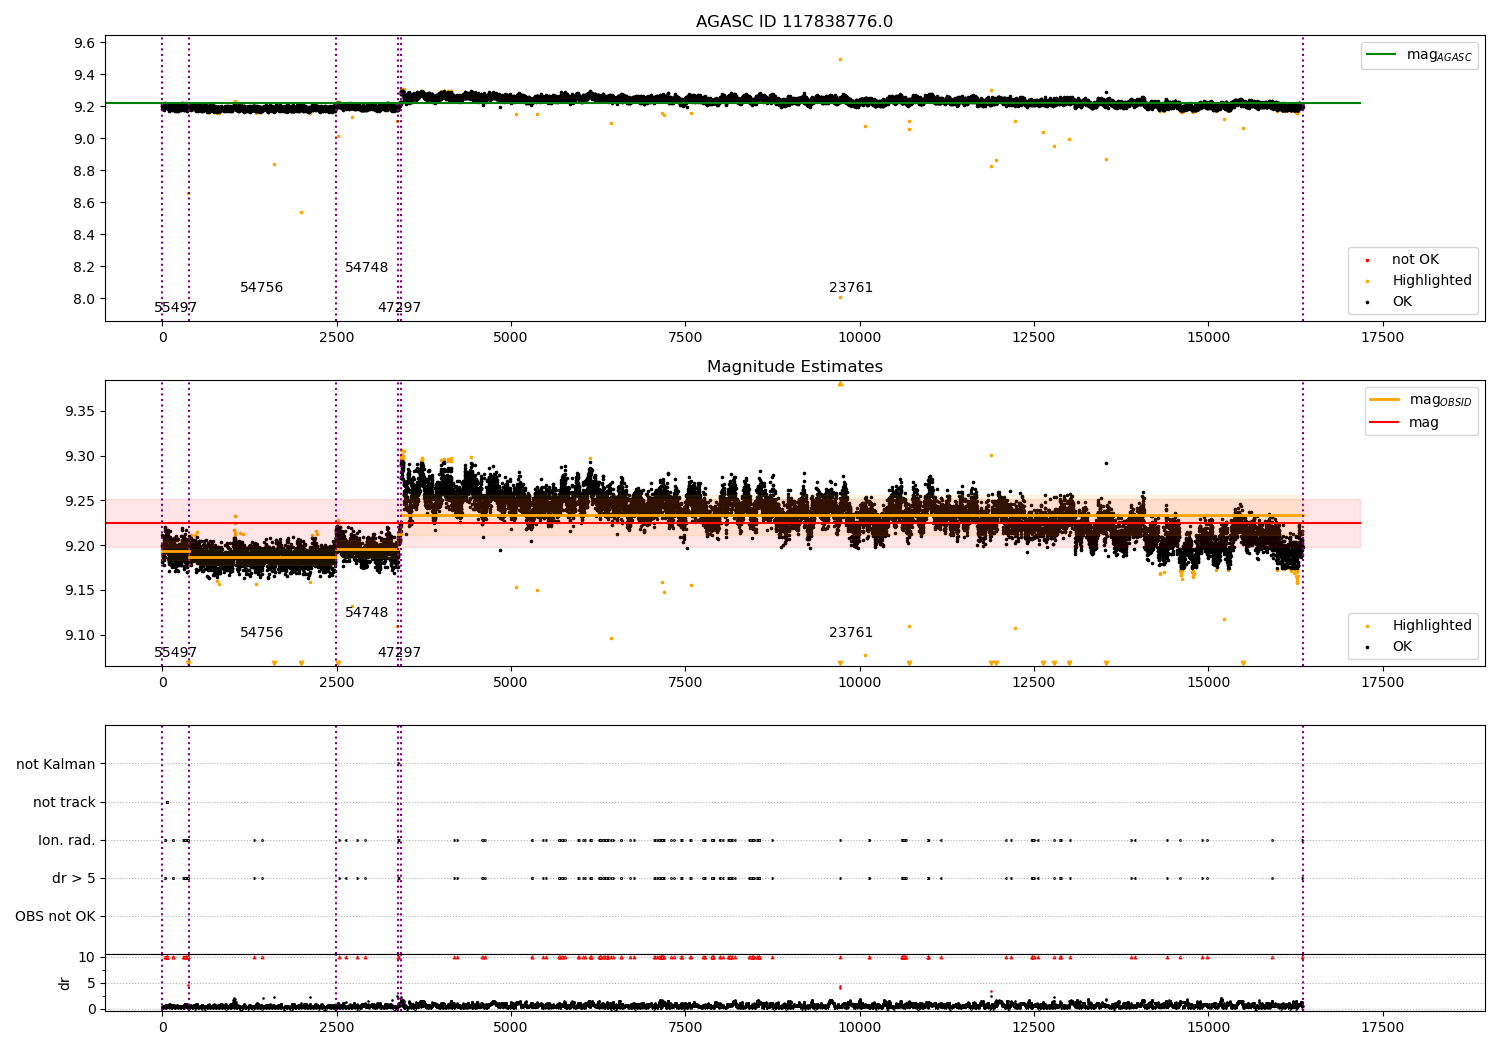Select the mag OBSID legend entry
This screenshot has width=1500, height=1050.
pos(1421,400)
